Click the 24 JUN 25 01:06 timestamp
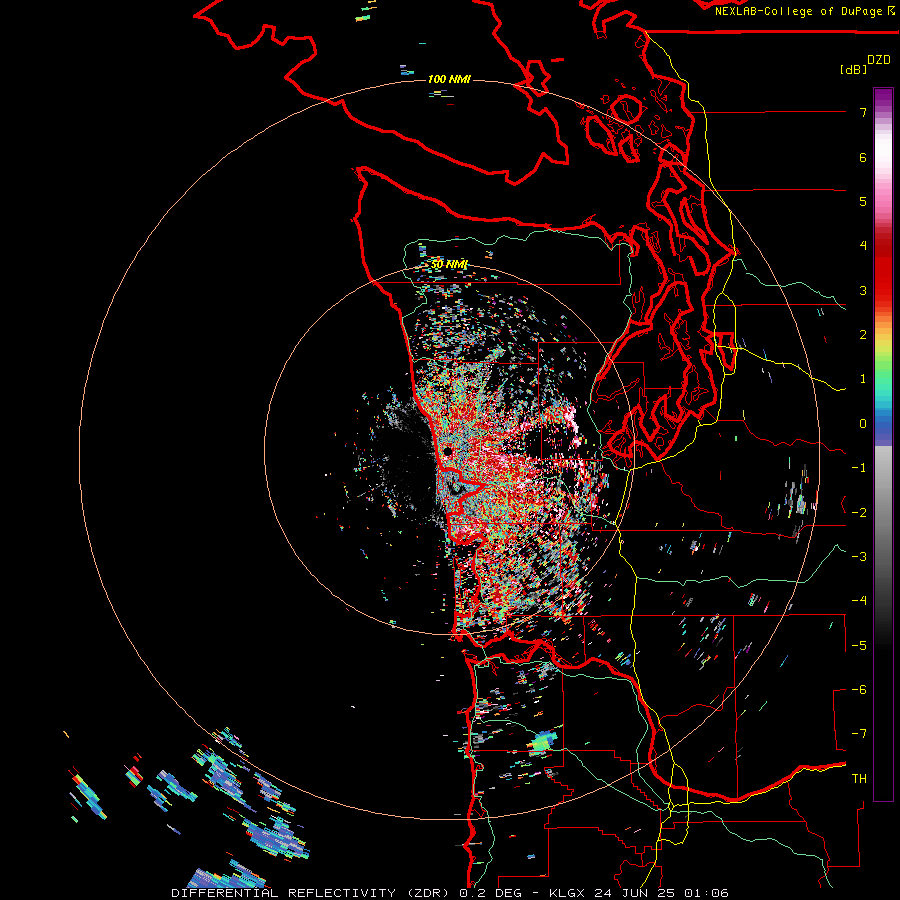Screen dimensions: 900x900 pos(662,893)
